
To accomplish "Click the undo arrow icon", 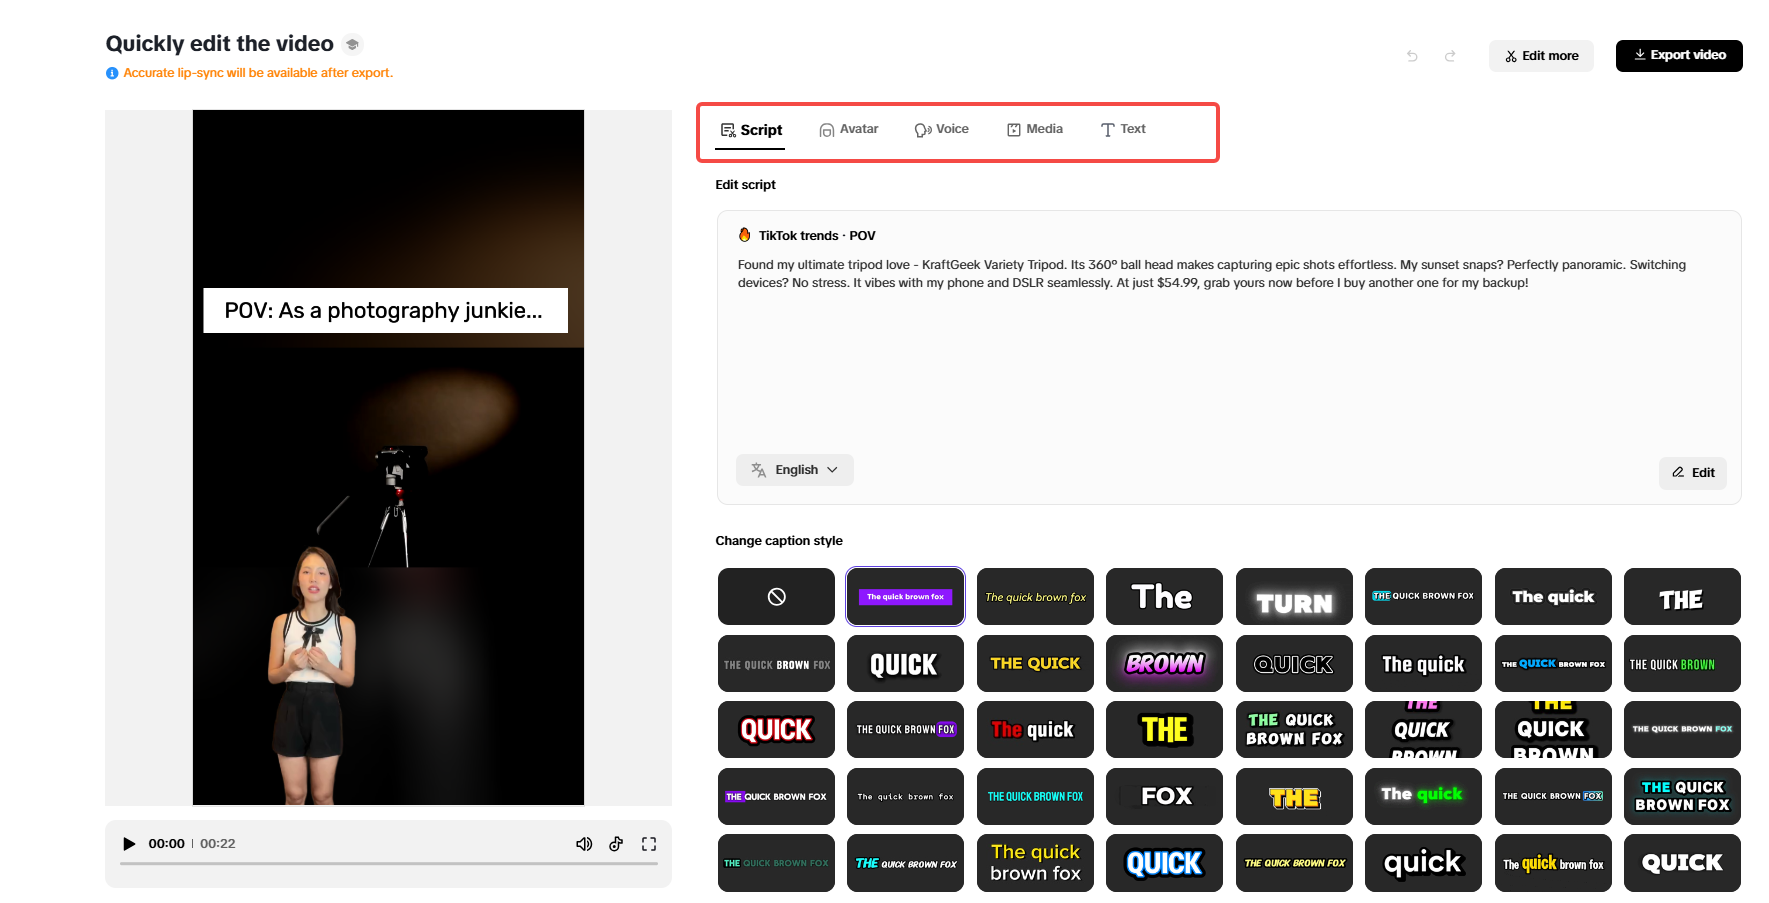I will [1412, 56].
